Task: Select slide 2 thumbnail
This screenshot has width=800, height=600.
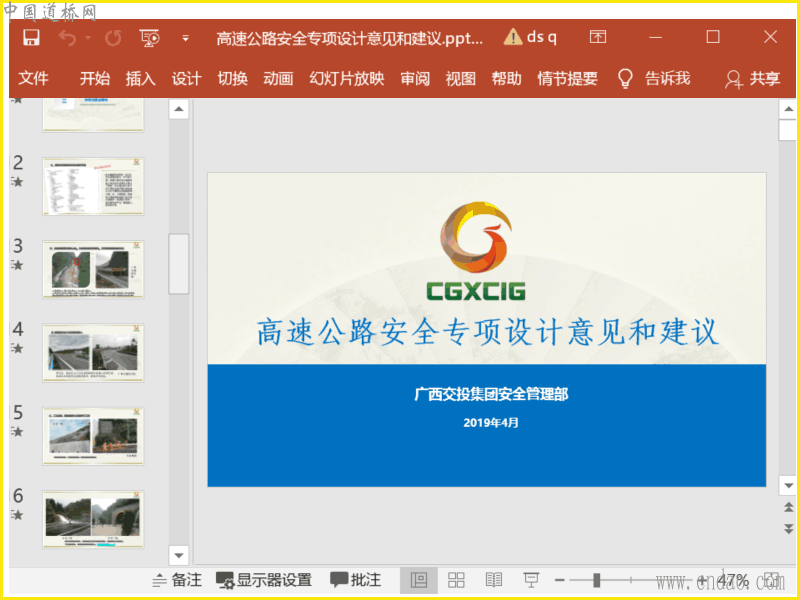Action: tap(93, 186)
